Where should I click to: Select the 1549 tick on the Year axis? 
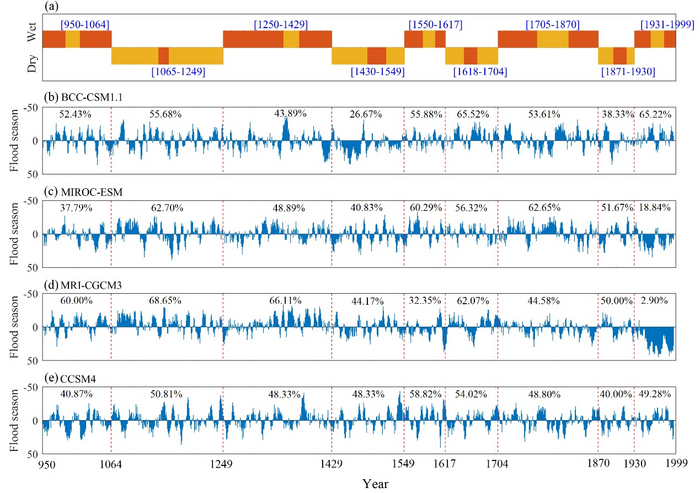tap(404, 464)
